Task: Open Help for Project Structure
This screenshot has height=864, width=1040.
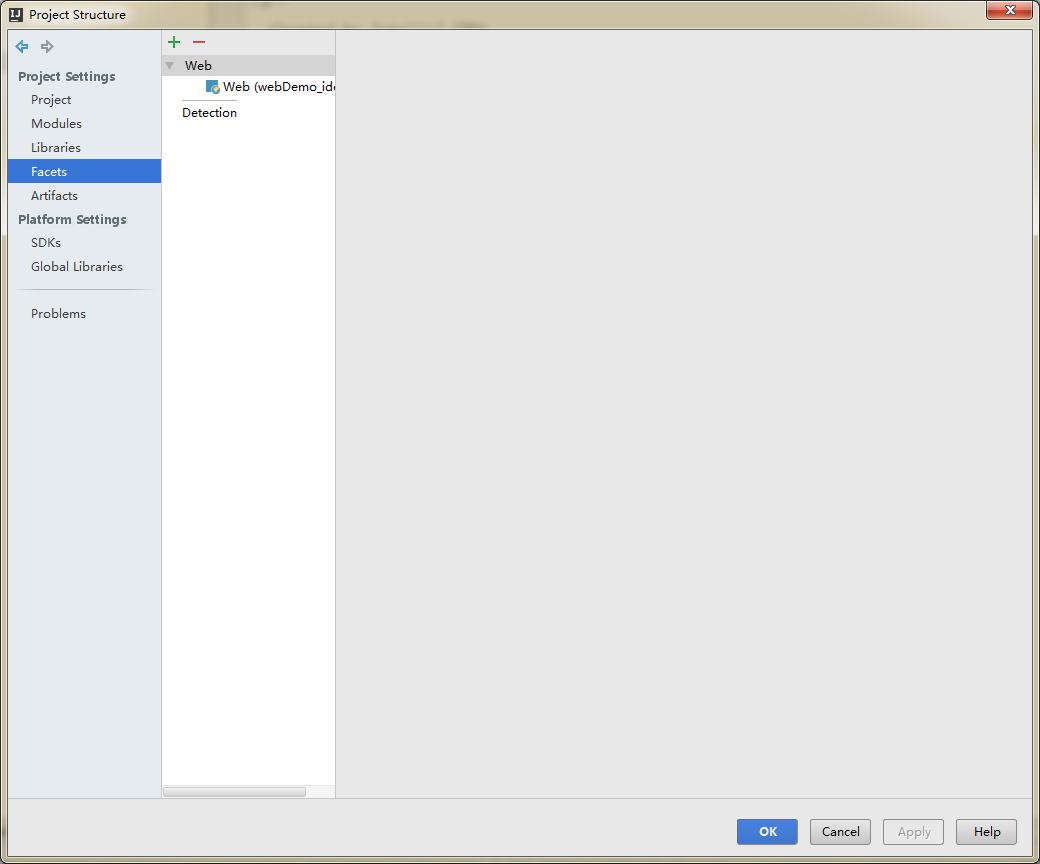Action: 986,832
